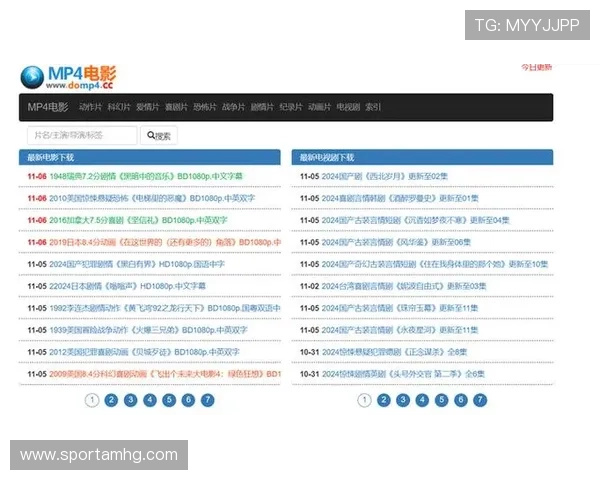Click the blue globe MP4电影 logo icon
Viewport: 600px width, 480px height.
point(32,77)
